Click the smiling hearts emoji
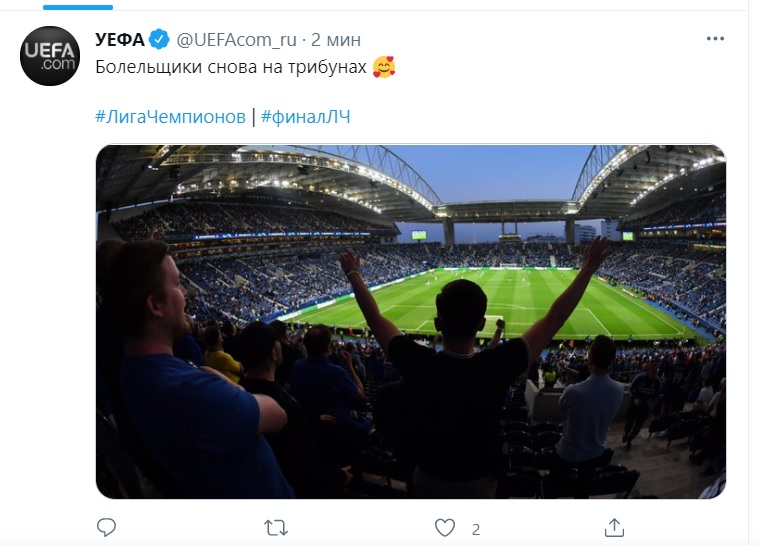This screenshot has height=545, width=761. point(383,67)
